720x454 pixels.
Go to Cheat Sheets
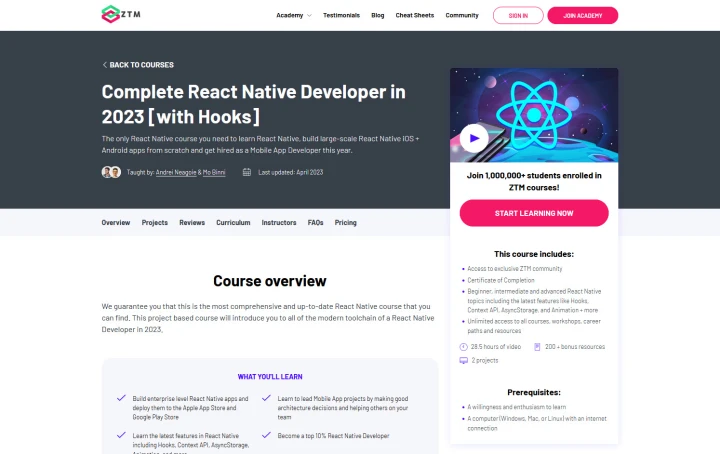point(415,15)
